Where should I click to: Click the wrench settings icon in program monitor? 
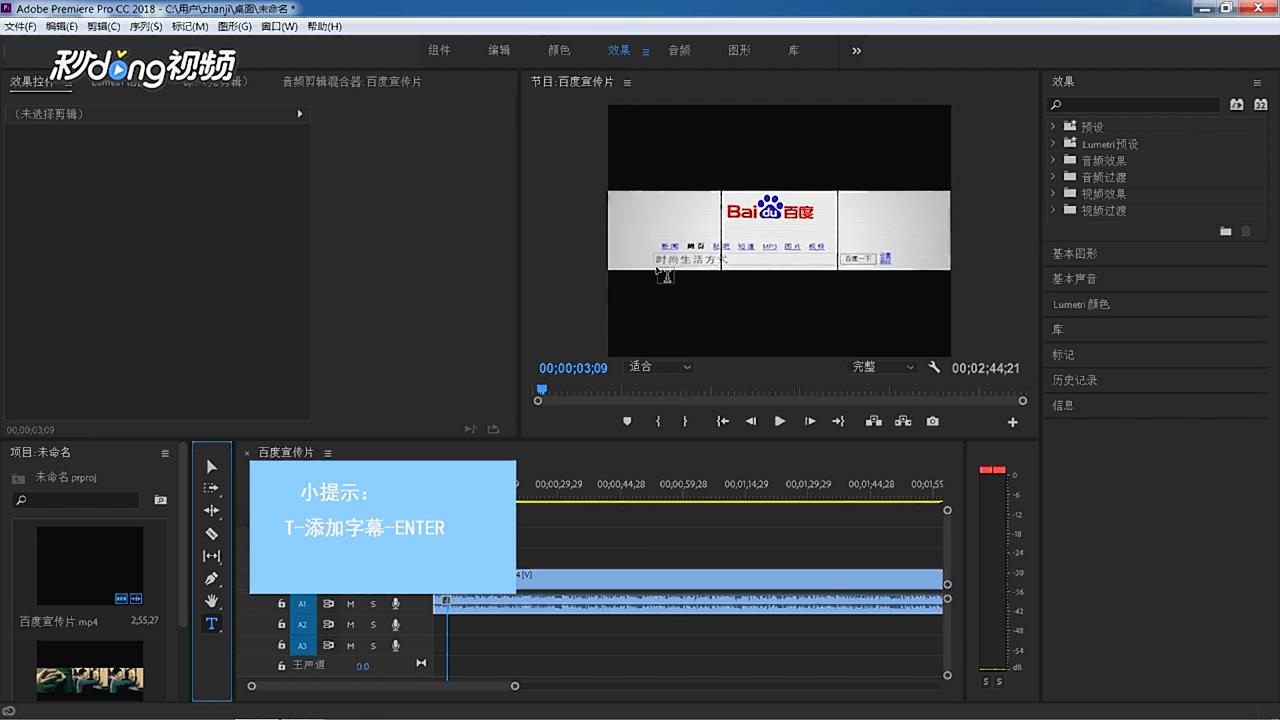click(x=934, y=367)
